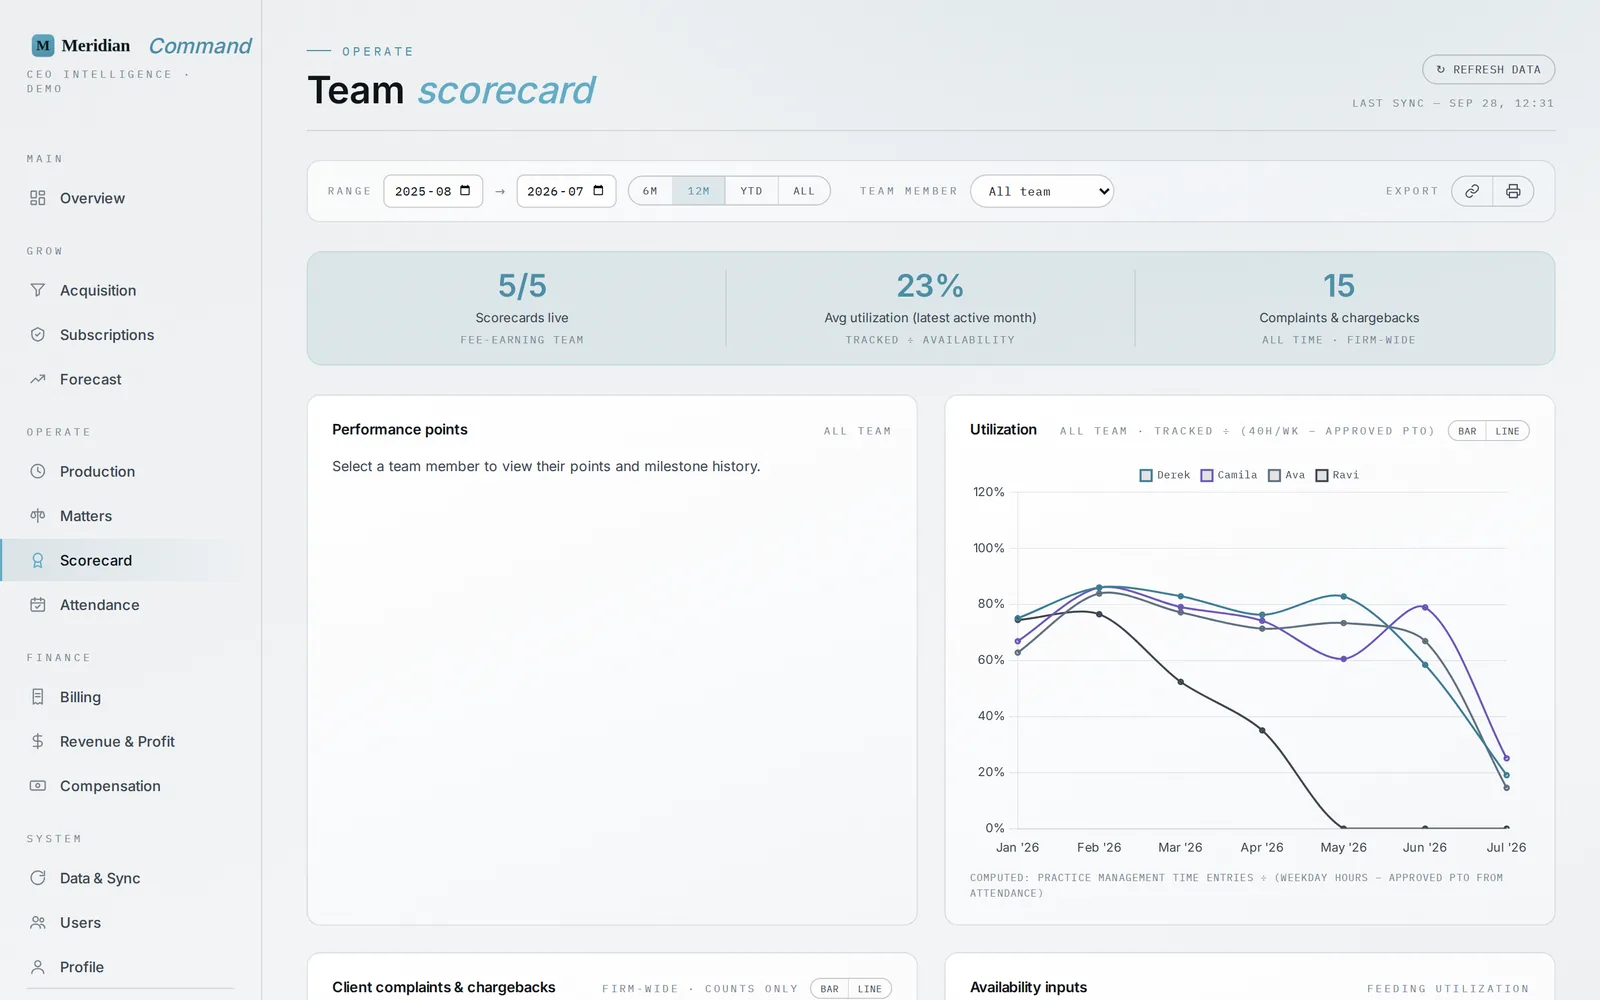Select the YTD range tab
Screen dimensions: 1600x1000
pyautogui.click(x=751, y=191)
